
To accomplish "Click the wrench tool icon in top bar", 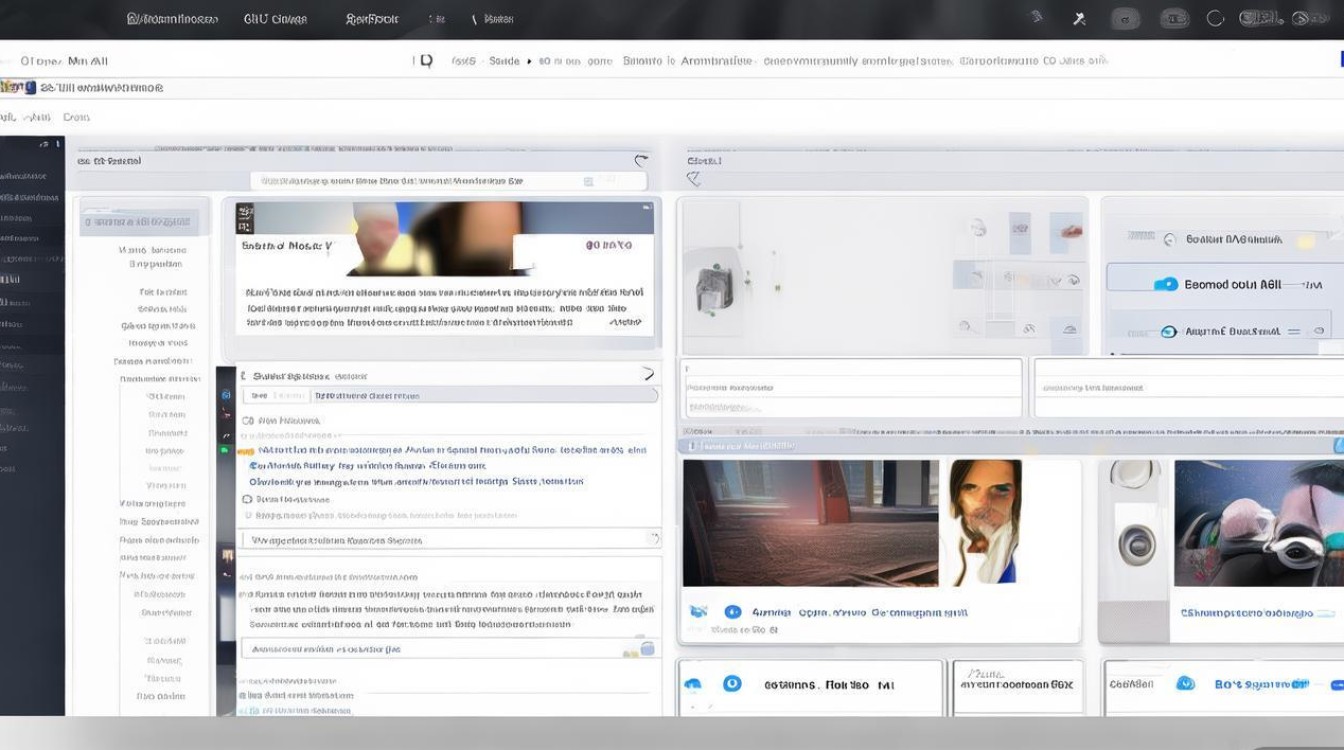I will [x=1079, y=19].
